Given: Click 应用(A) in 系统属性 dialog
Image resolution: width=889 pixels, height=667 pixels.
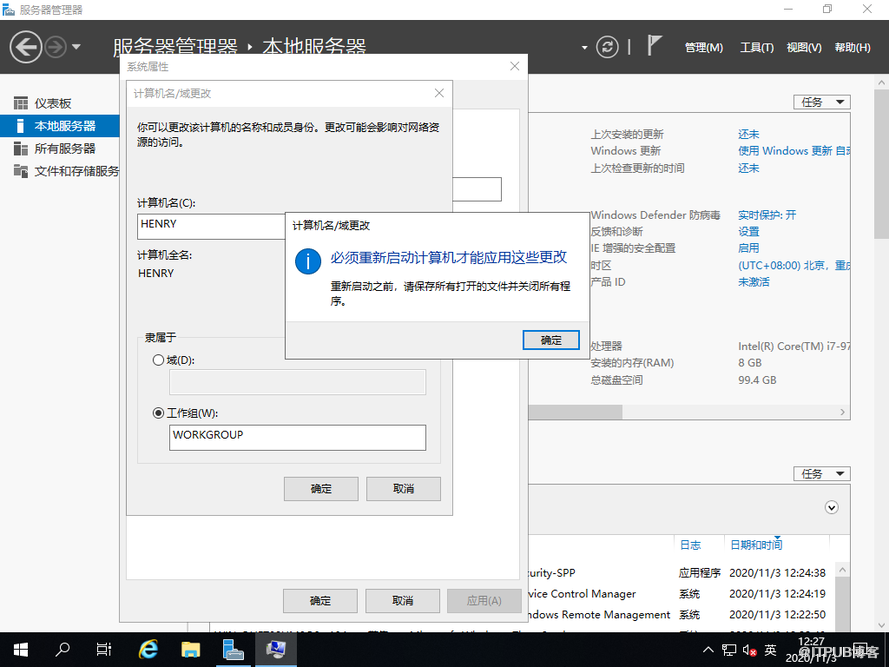Looking at the screenshot, I should click(484, 601).
